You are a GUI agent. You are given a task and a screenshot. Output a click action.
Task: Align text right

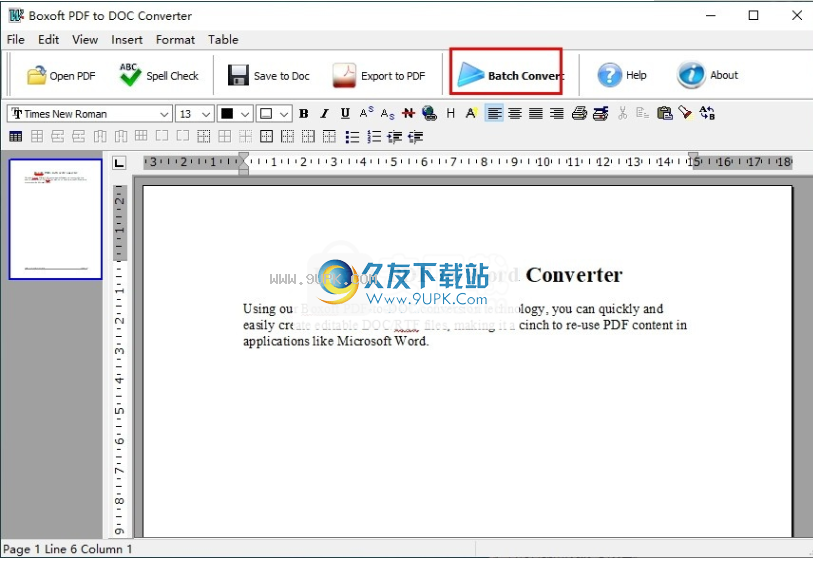(x=557, y=114)
